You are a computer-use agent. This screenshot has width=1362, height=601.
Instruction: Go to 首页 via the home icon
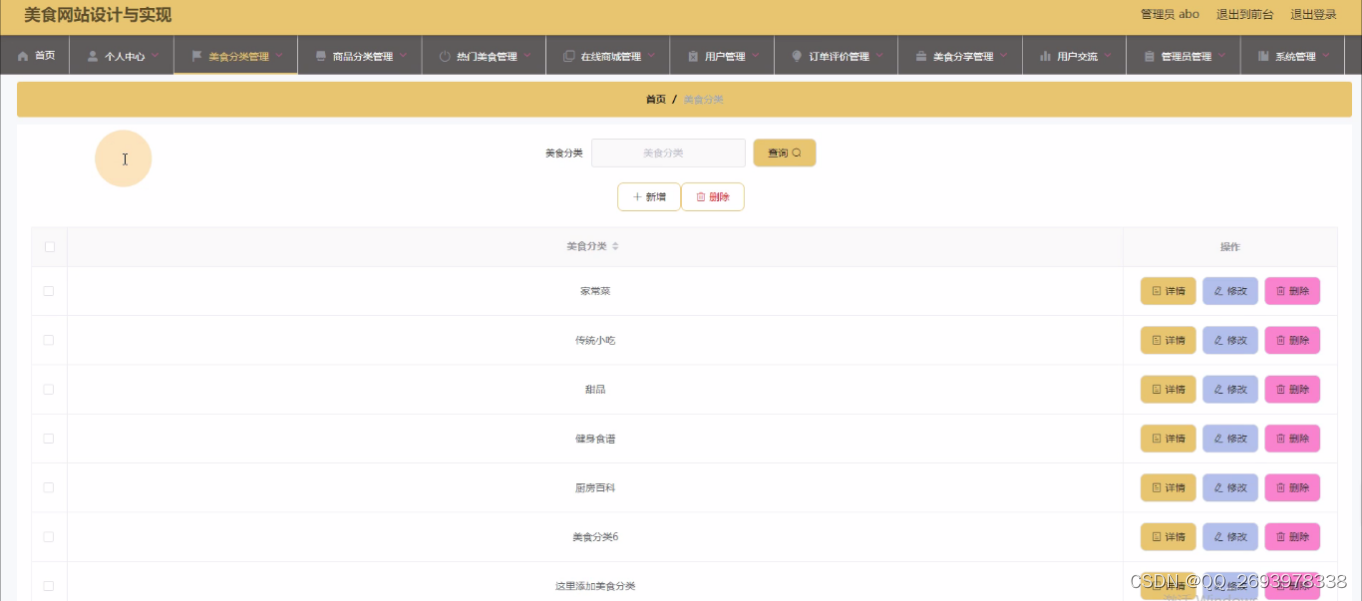coord(23,57)
